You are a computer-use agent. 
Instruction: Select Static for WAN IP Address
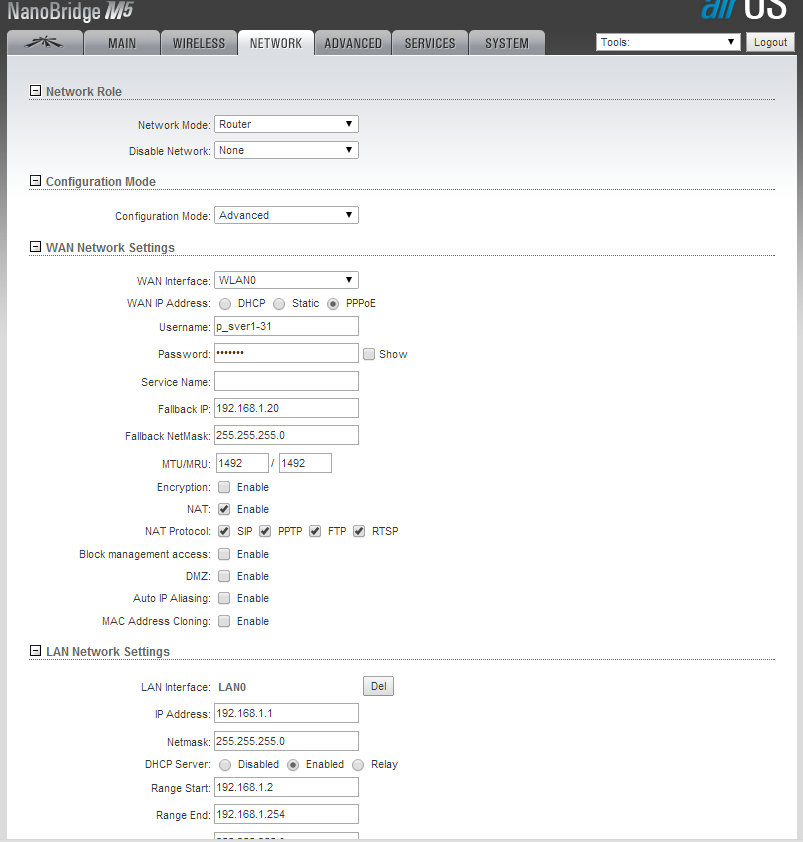point(279,304)
